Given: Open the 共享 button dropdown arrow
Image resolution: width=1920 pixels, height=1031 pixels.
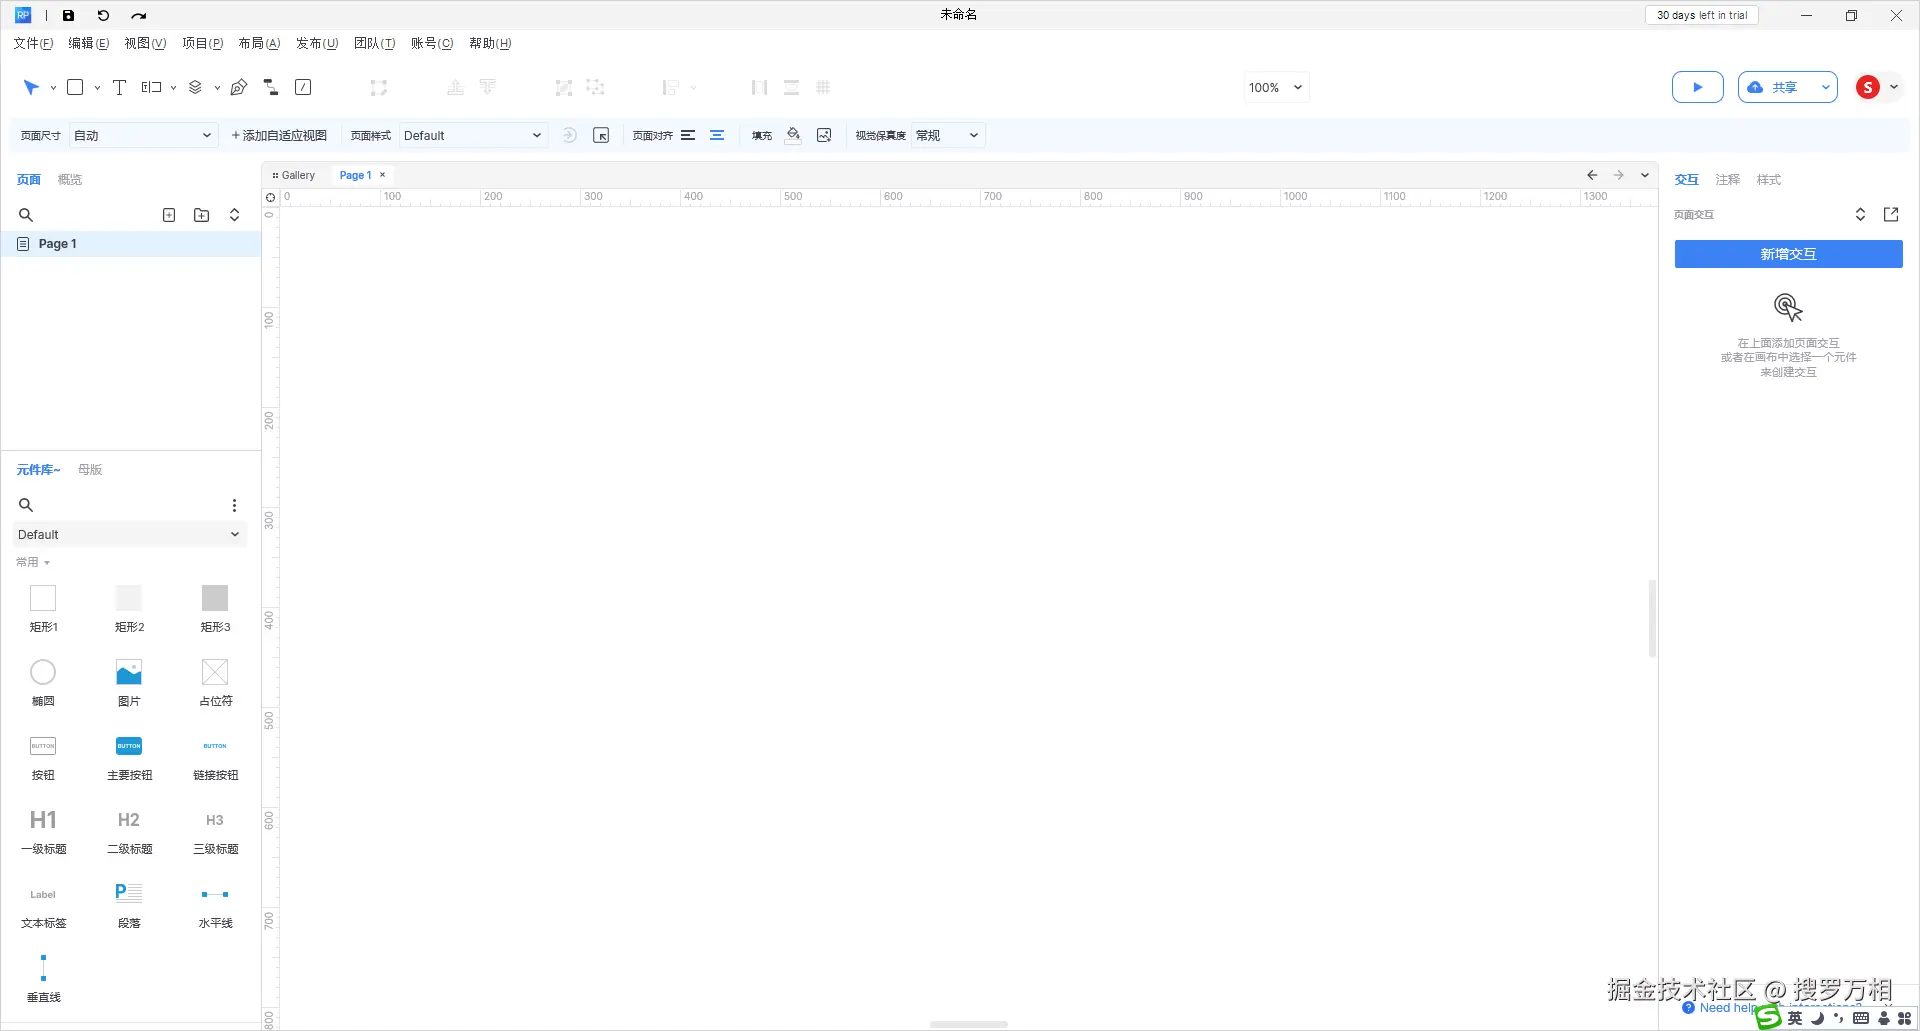Looking at the screenshot, I should coord(1825,88).
